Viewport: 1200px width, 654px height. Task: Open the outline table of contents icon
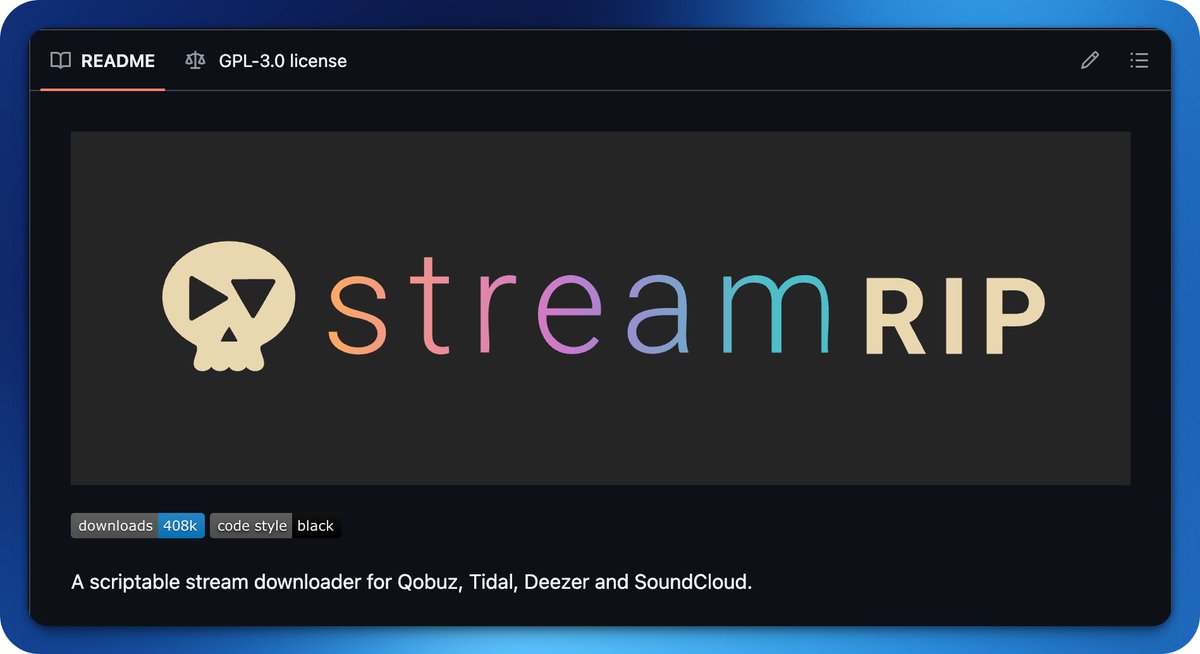pos(1138,61)
